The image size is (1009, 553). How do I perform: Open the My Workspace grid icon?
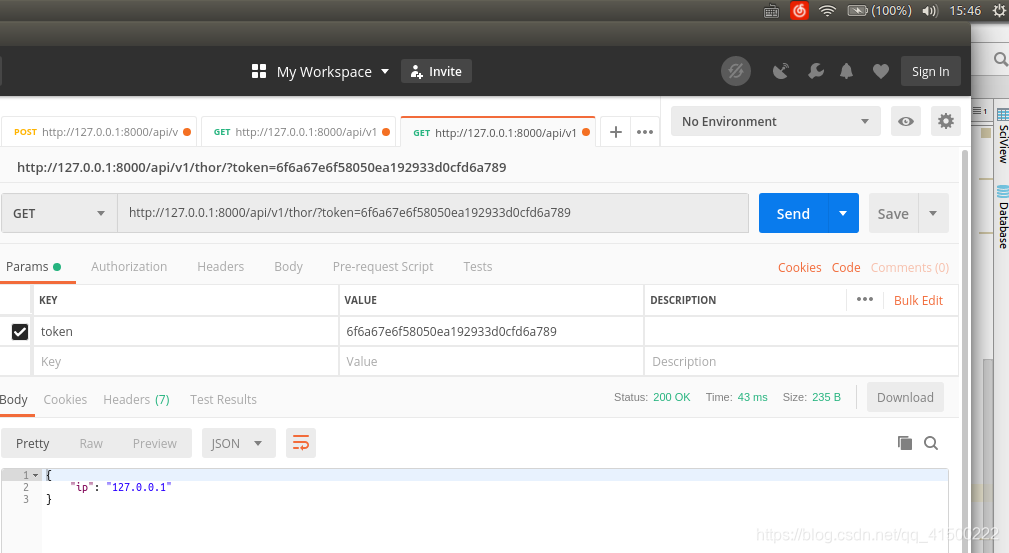pos(259,71)
